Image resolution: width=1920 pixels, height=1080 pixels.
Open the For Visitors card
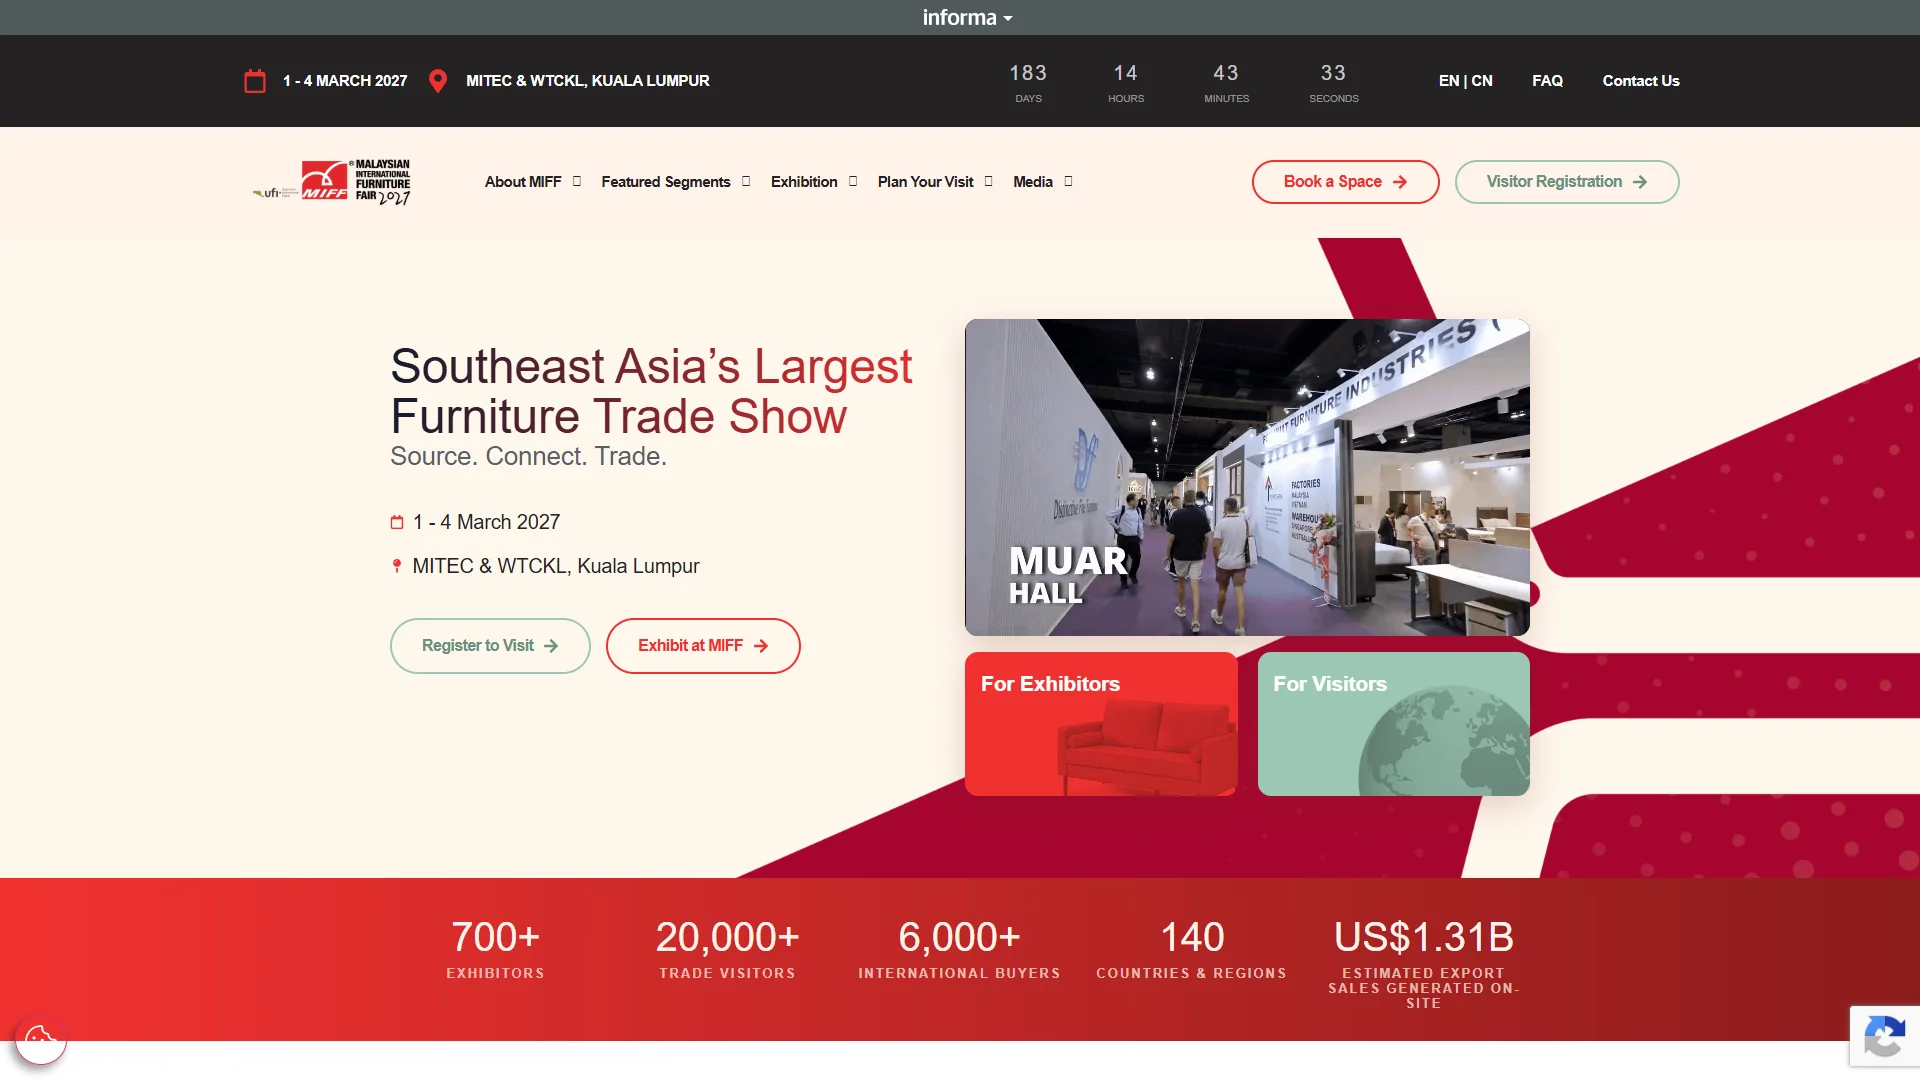point(1394,724)
